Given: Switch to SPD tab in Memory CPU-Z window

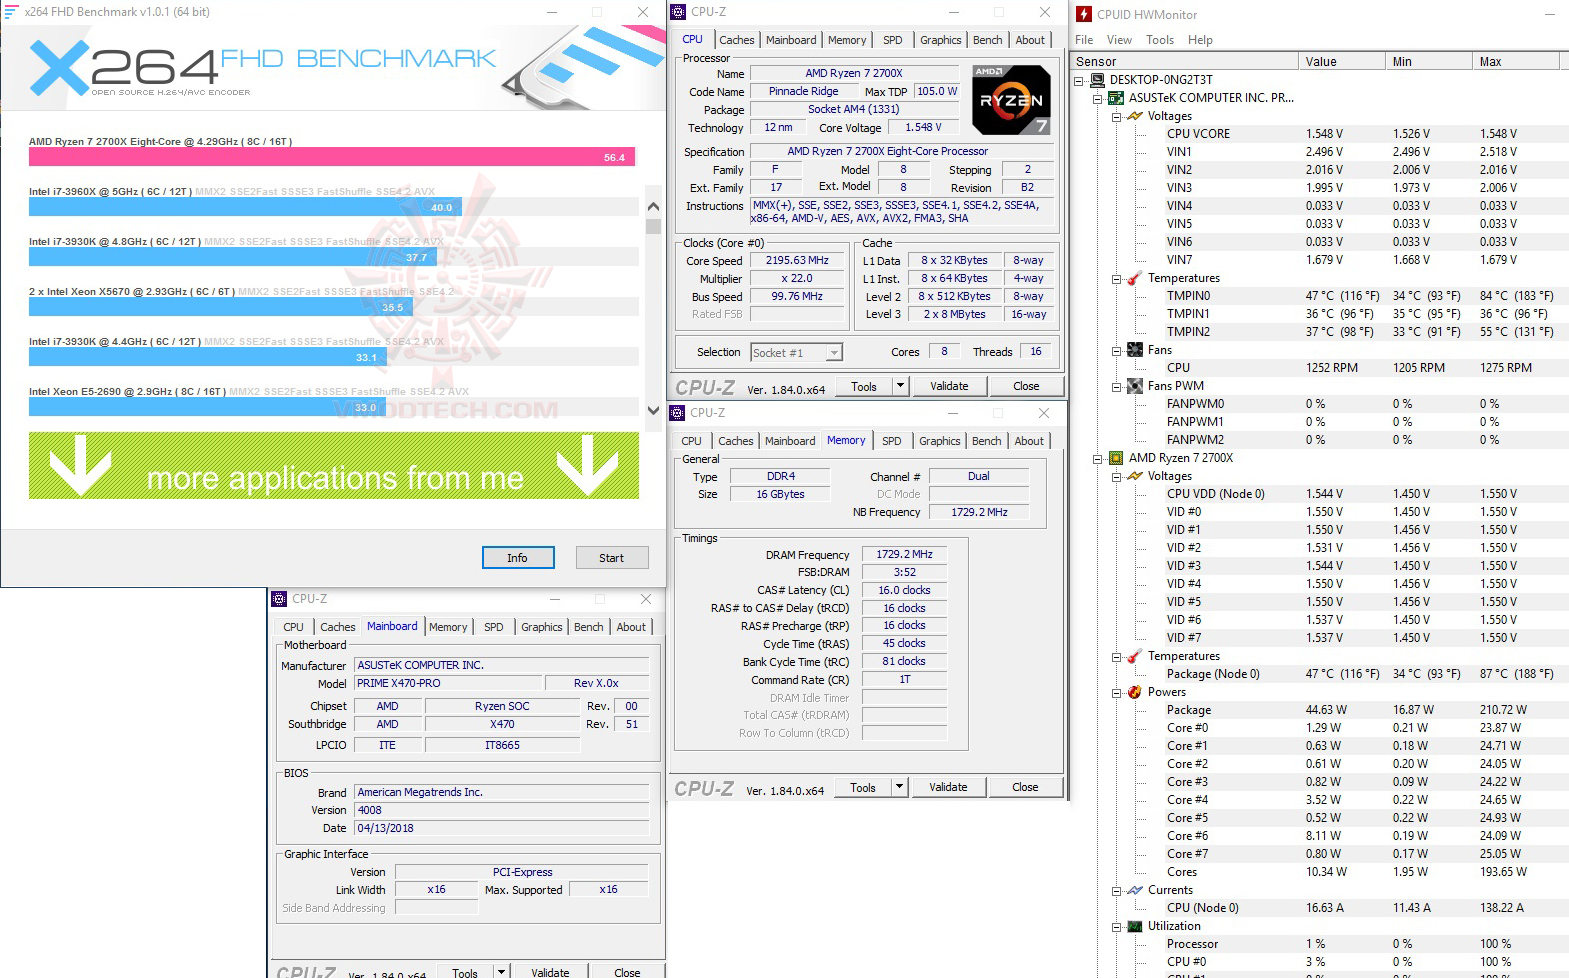Looking at the screenshot, I should pyautogui.click(x=892, y=441).
